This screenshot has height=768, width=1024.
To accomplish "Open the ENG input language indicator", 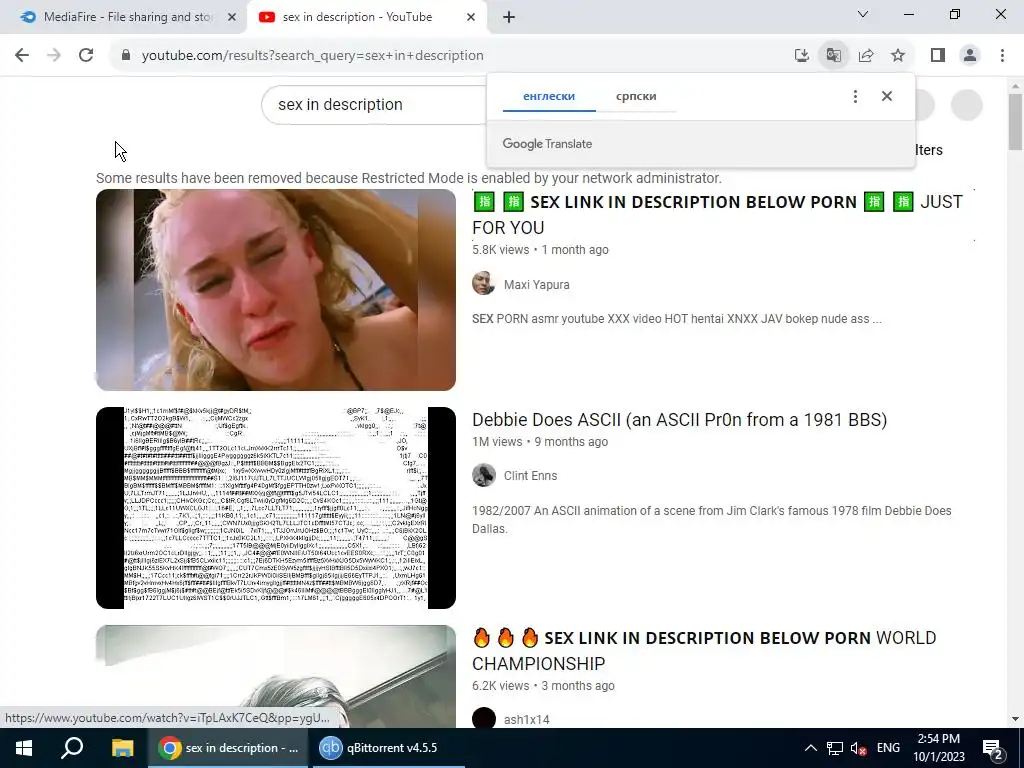I will pyautogui.click(x=888, y=748).
